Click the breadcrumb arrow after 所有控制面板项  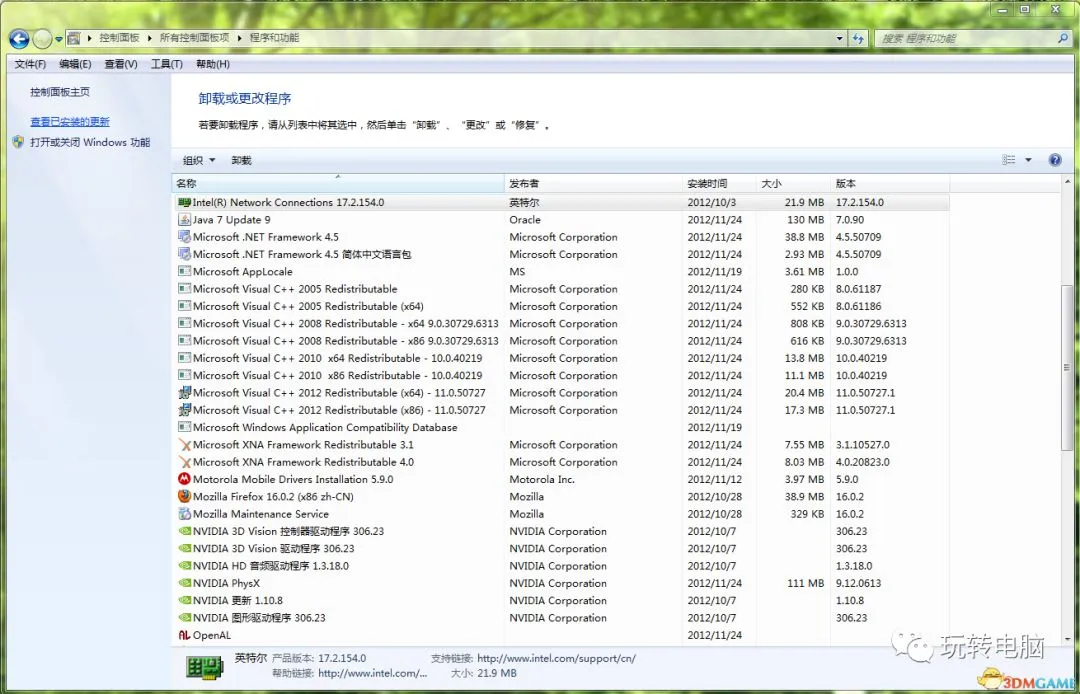[x=240, y=38]
